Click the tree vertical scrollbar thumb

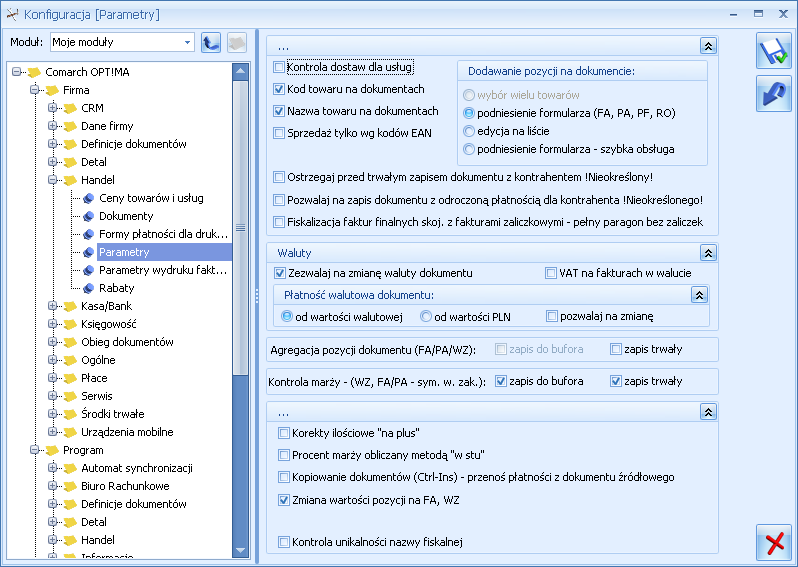click(241, 228)
